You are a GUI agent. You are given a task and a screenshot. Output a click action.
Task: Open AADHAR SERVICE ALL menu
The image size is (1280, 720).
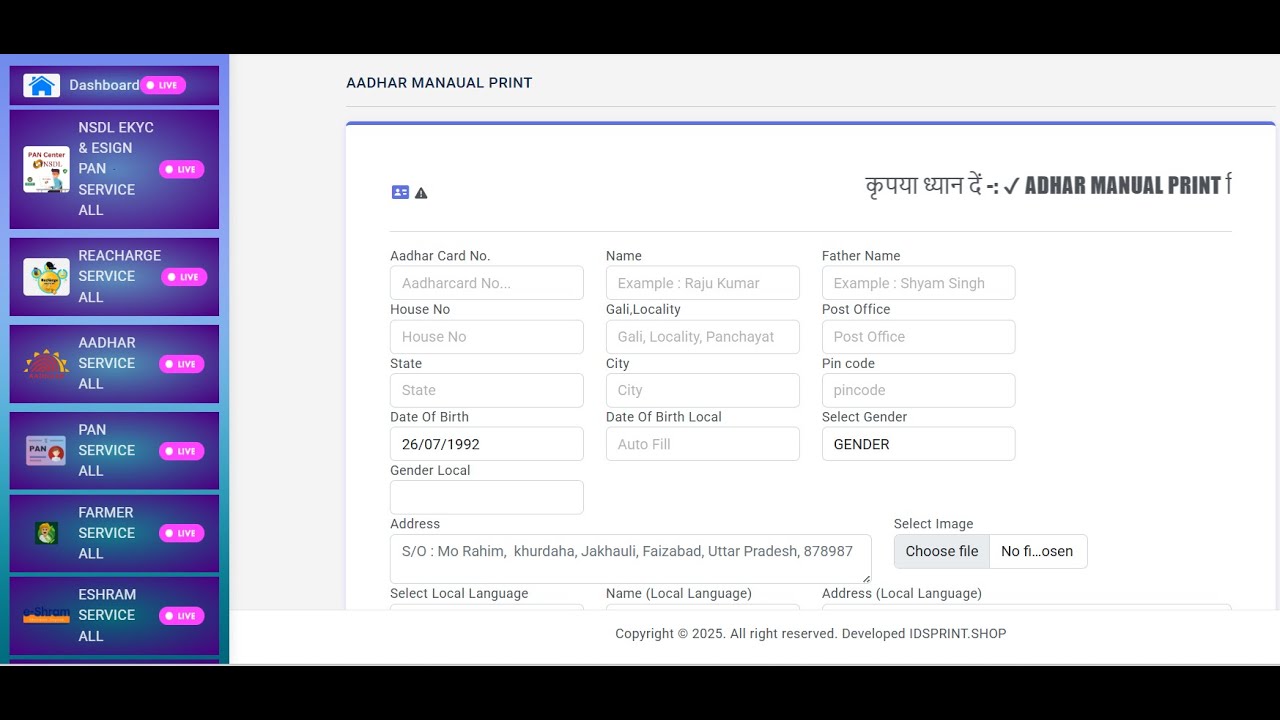click(114, 364)
